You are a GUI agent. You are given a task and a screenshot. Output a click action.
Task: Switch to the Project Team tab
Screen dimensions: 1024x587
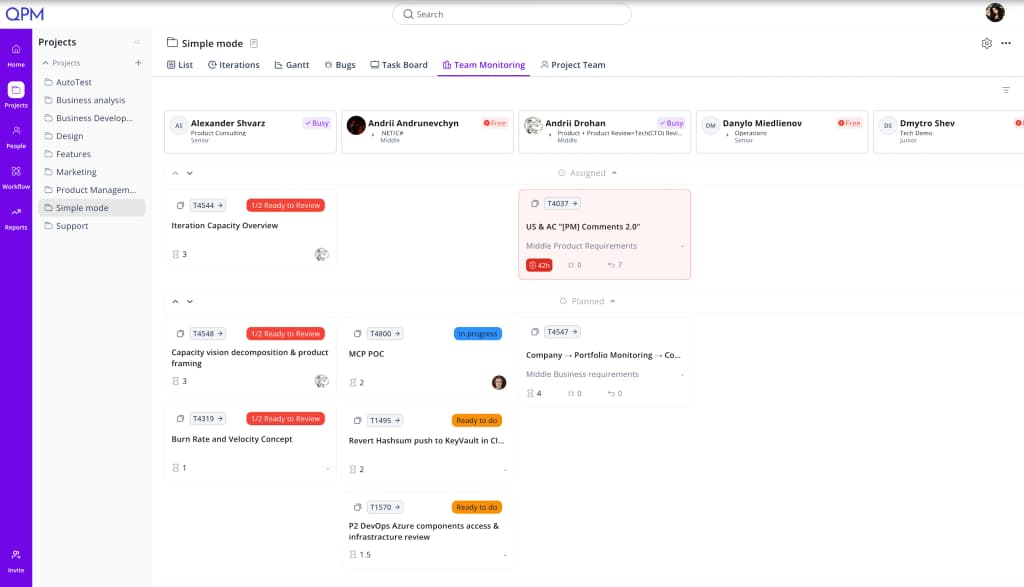573,65
